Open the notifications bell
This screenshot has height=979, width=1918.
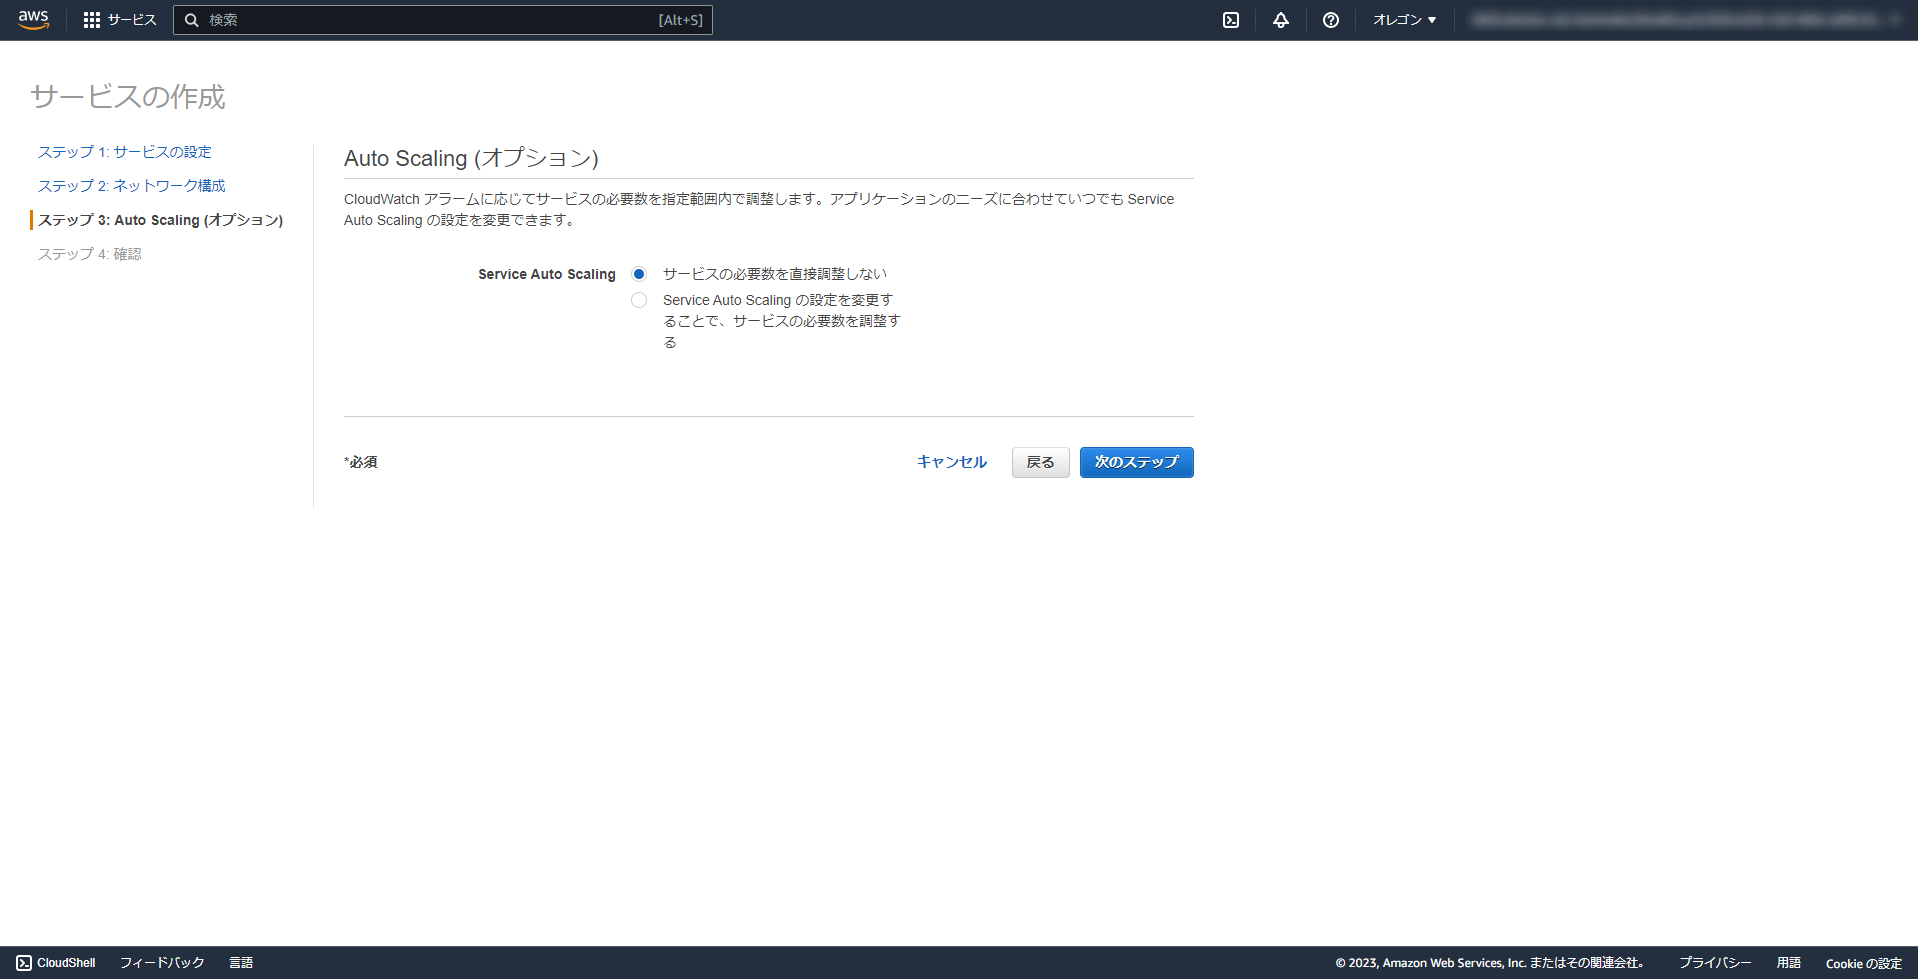pos(1281,19)
